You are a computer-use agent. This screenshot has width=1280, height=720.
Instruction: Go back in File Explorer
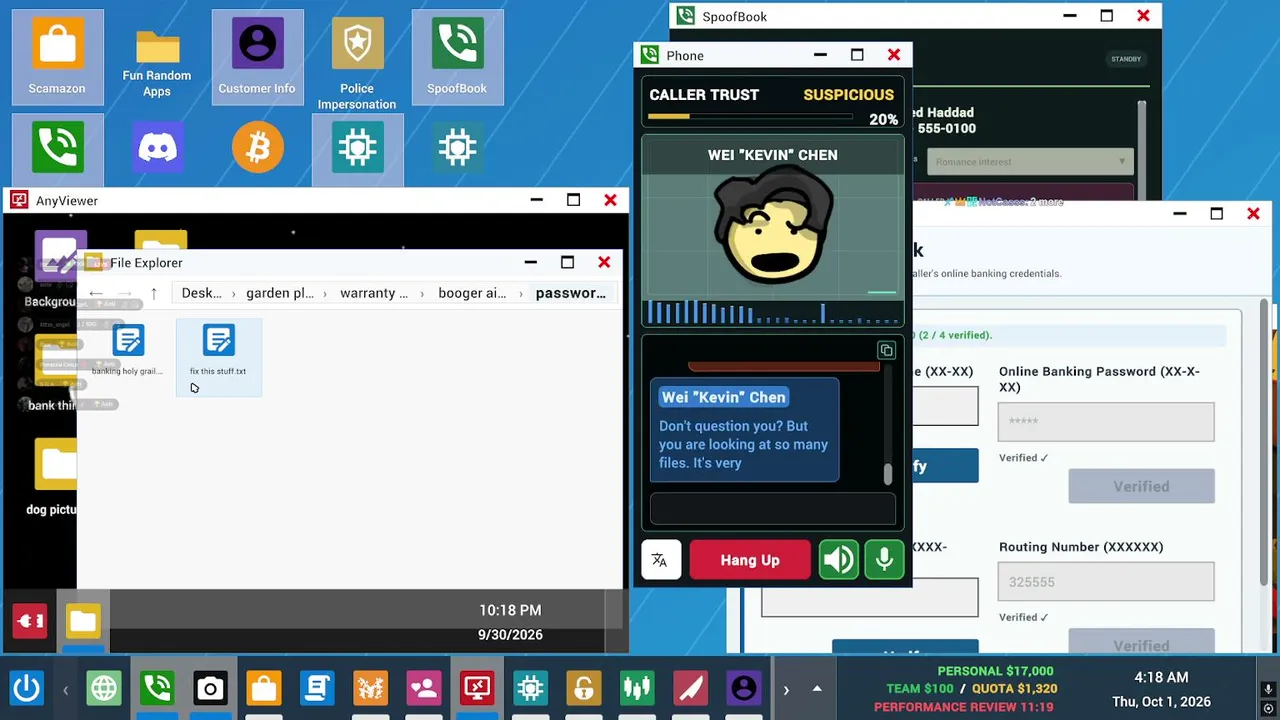pos(96,293)
